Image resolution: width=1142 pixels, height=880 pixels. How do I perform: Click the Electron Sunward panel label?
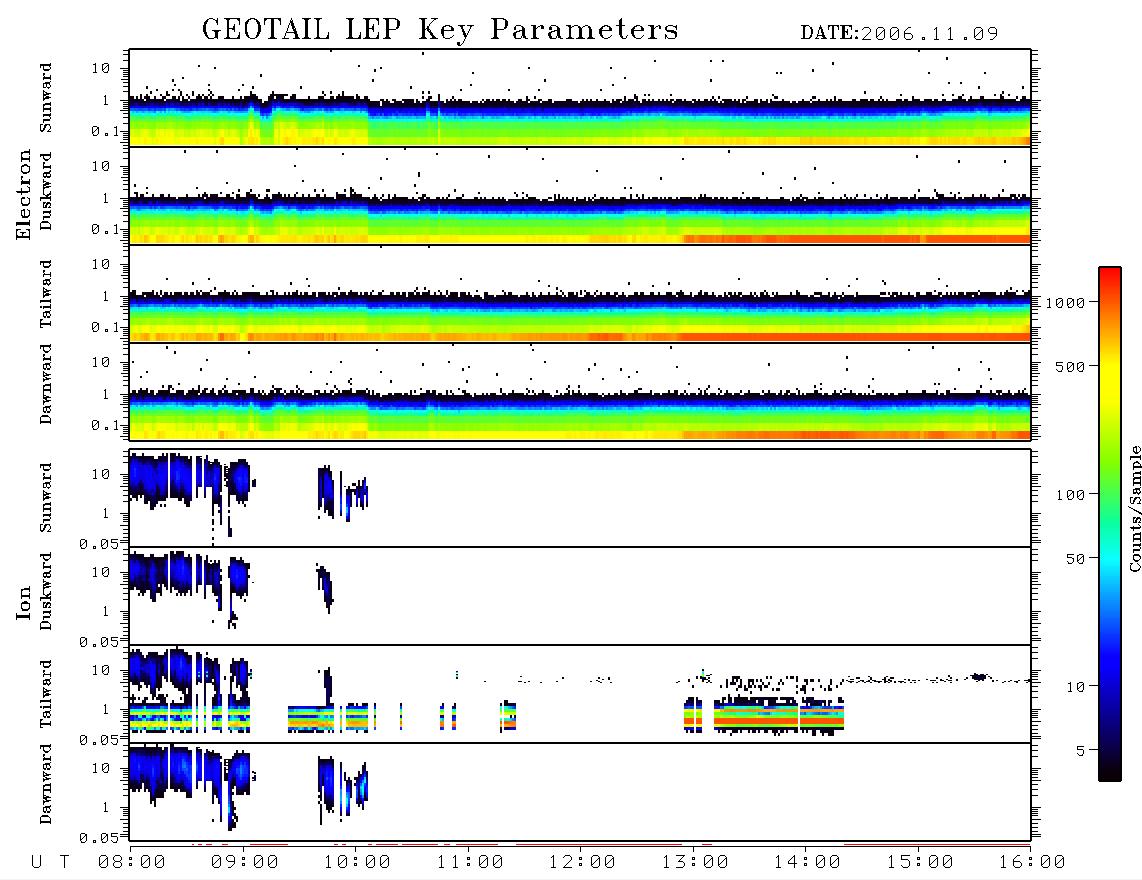(46, 98)
